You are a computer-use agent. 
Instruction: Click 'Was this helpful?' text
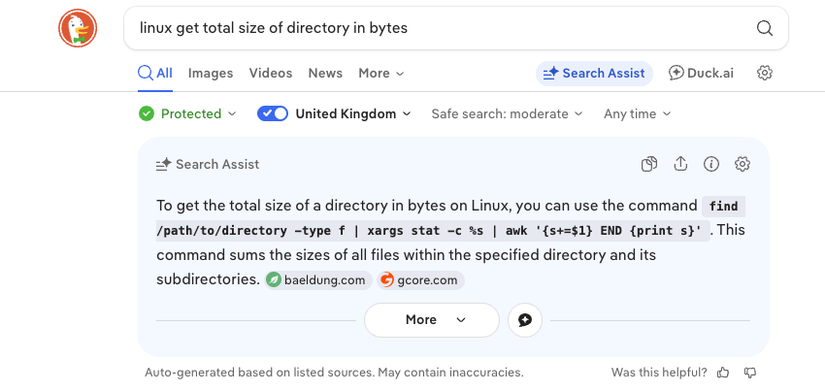click(x=659, y=373)
